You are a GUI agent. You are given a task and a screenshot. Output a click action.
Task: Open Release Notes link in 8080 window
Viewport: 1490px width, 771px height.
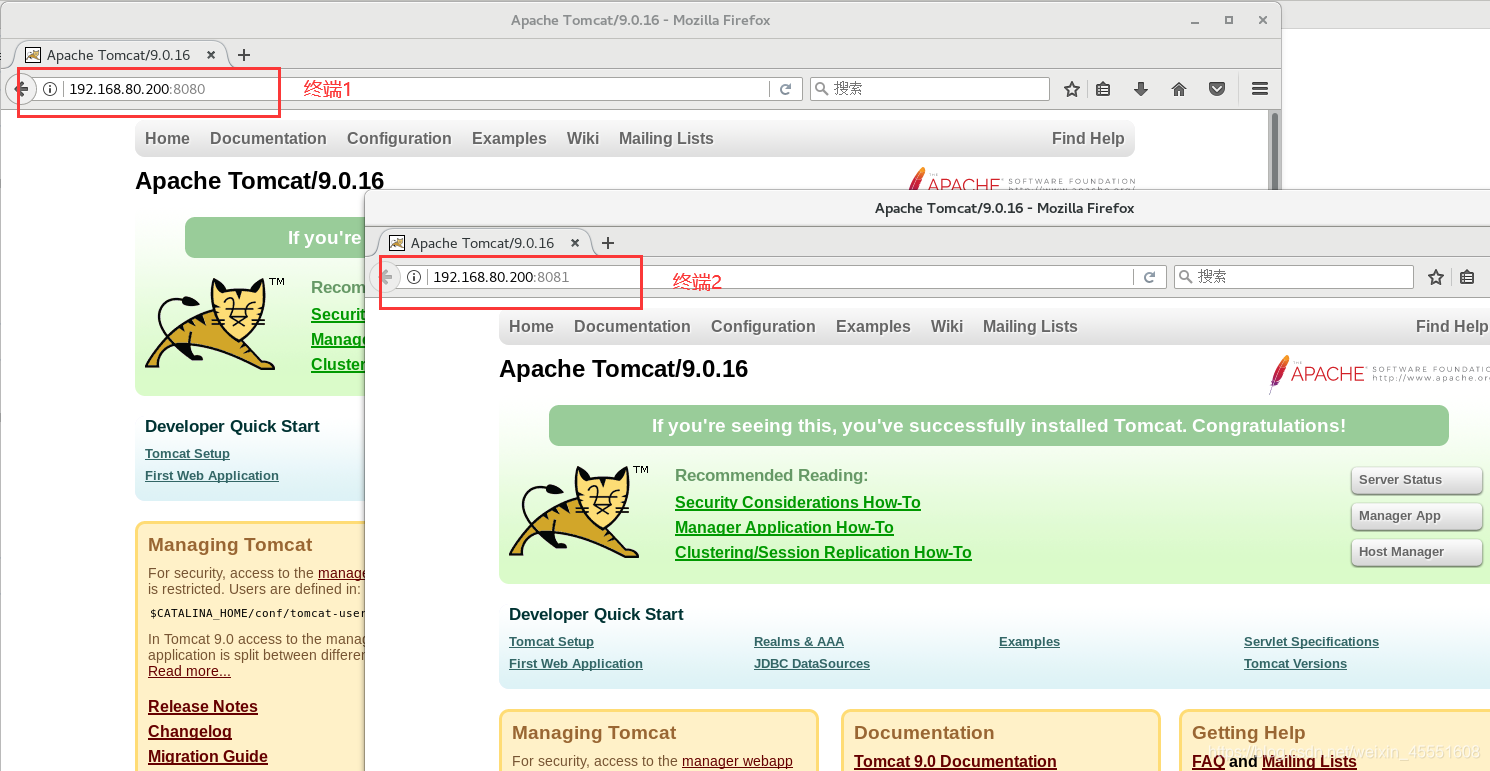pos(203,707)
